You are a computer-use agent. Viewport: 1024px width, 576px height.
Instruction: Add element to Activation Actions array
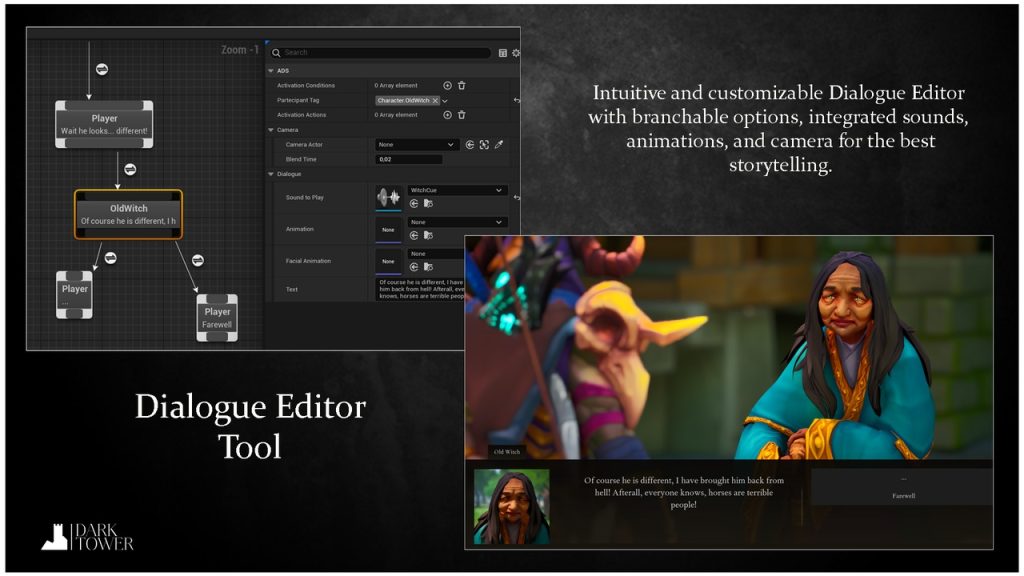click(447, 115)
